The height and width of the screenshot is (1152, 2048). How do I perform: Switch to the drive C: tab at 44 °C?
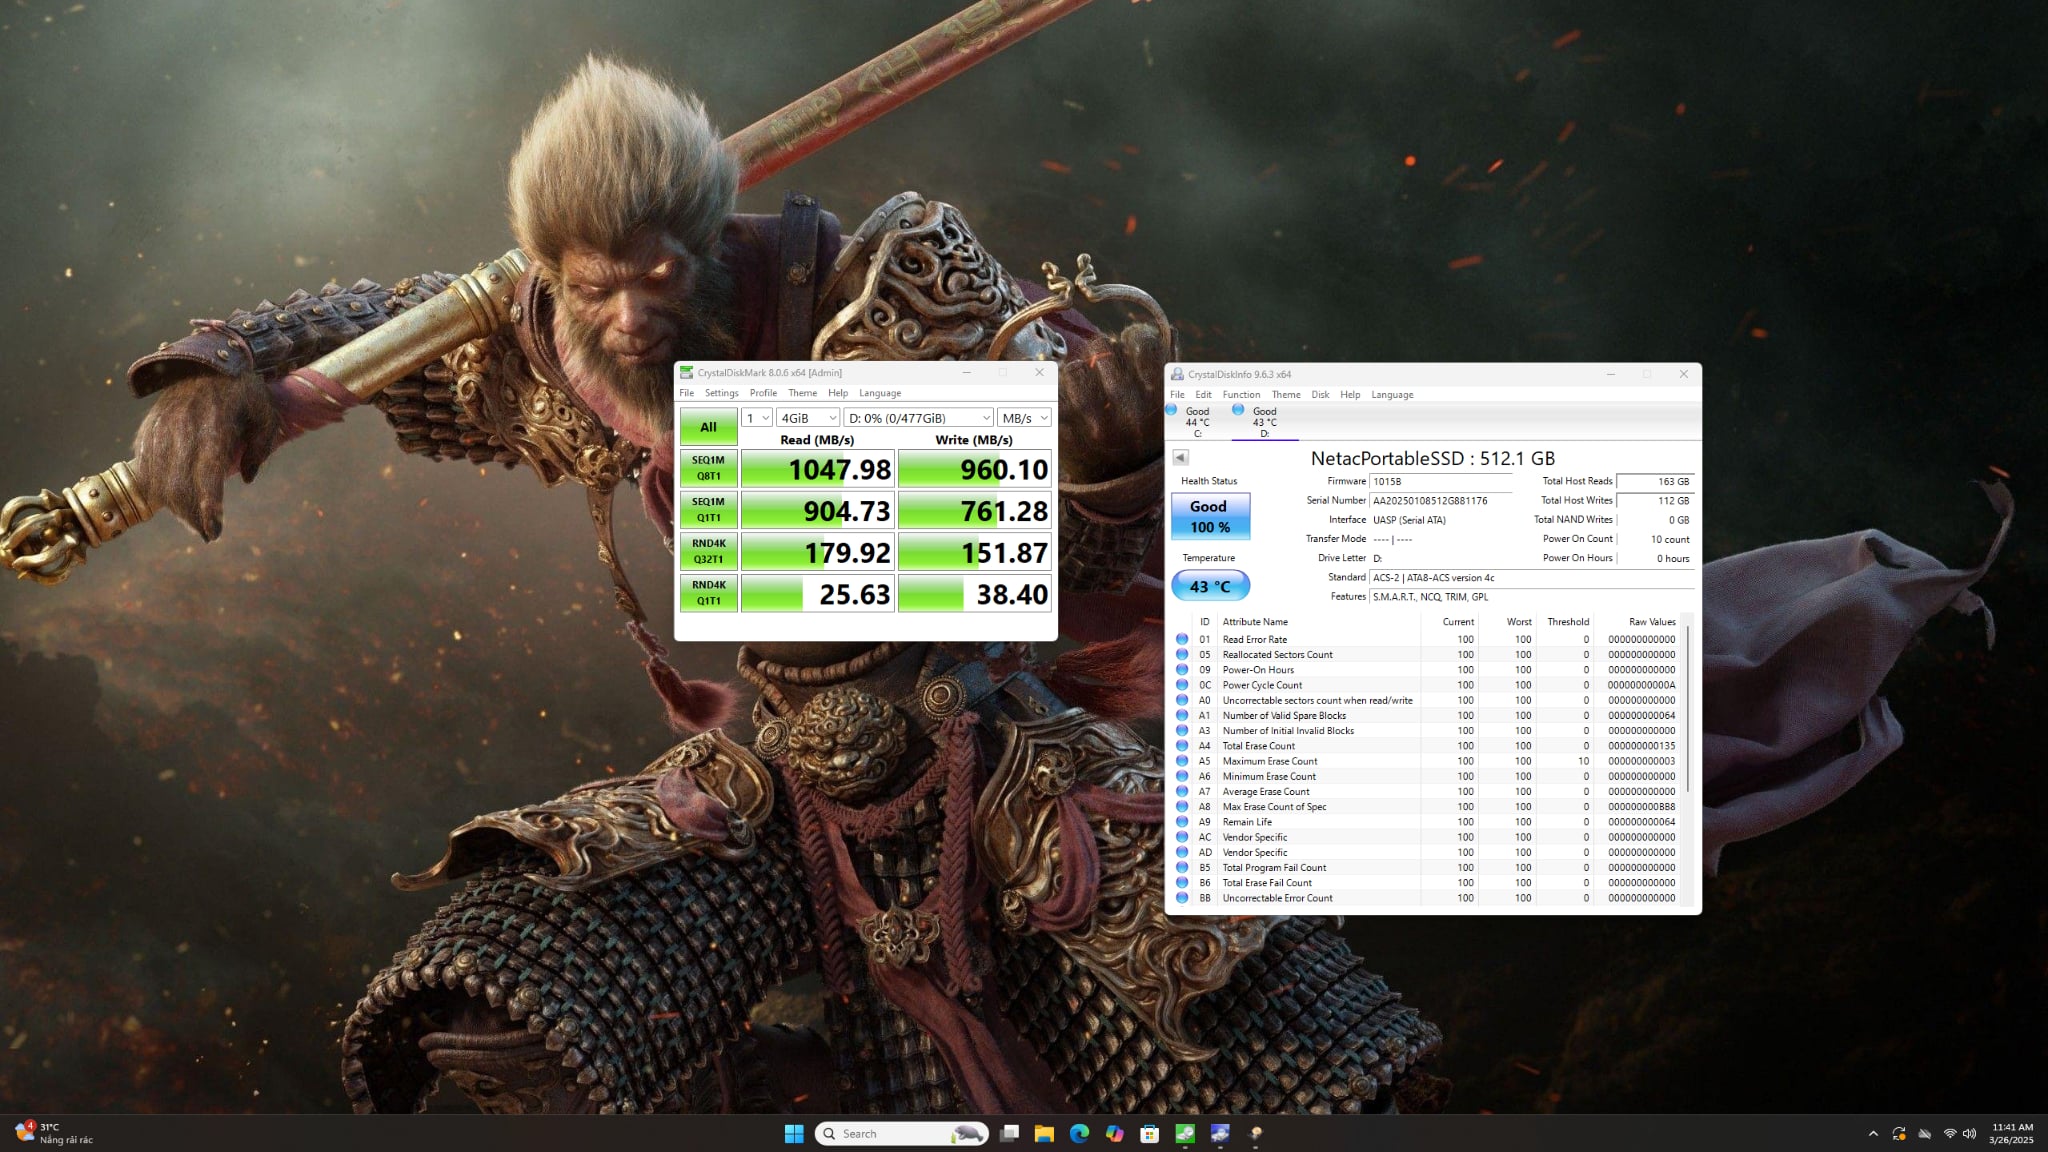1197,421
